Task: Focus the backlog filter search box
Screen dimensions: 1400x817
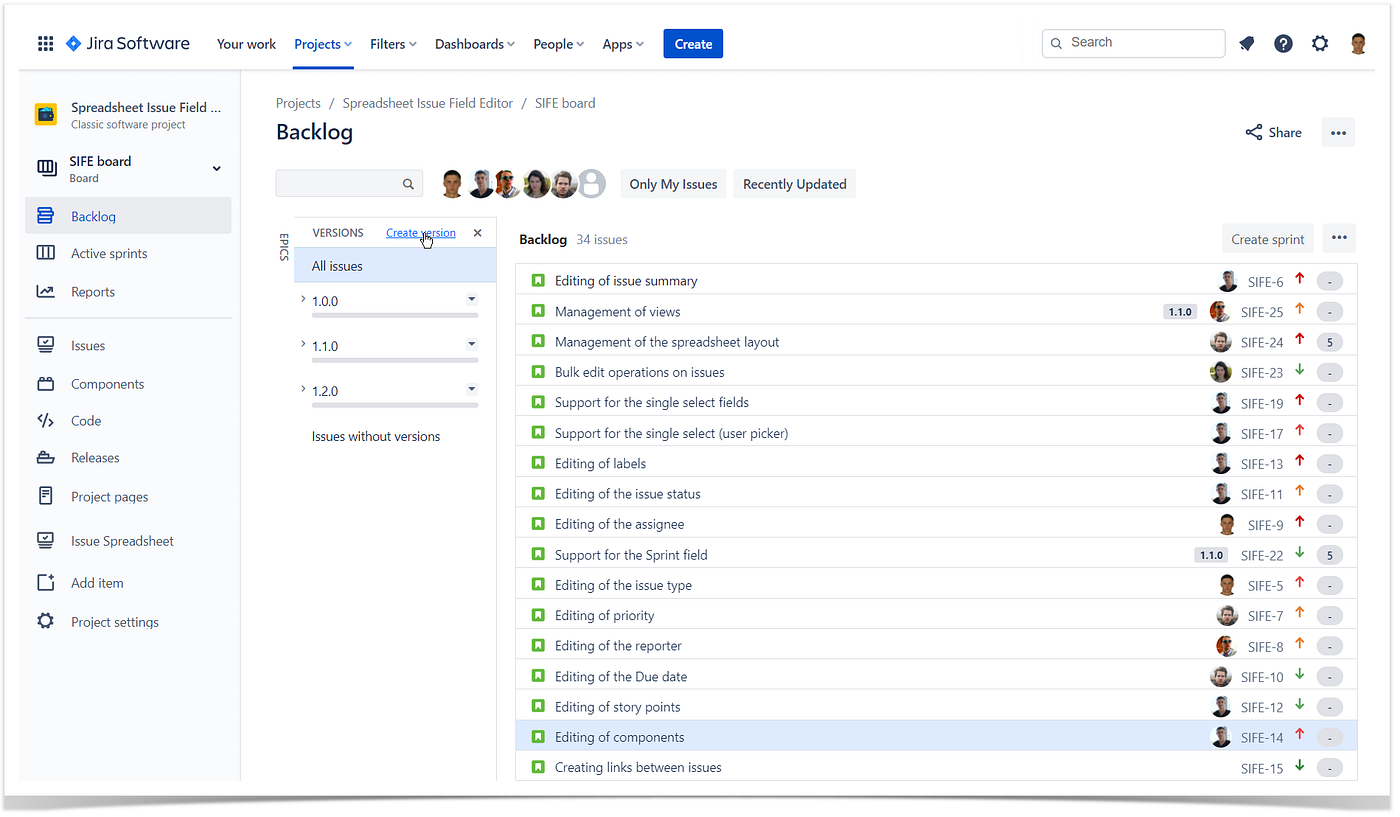Action: (x=349, y=184)
